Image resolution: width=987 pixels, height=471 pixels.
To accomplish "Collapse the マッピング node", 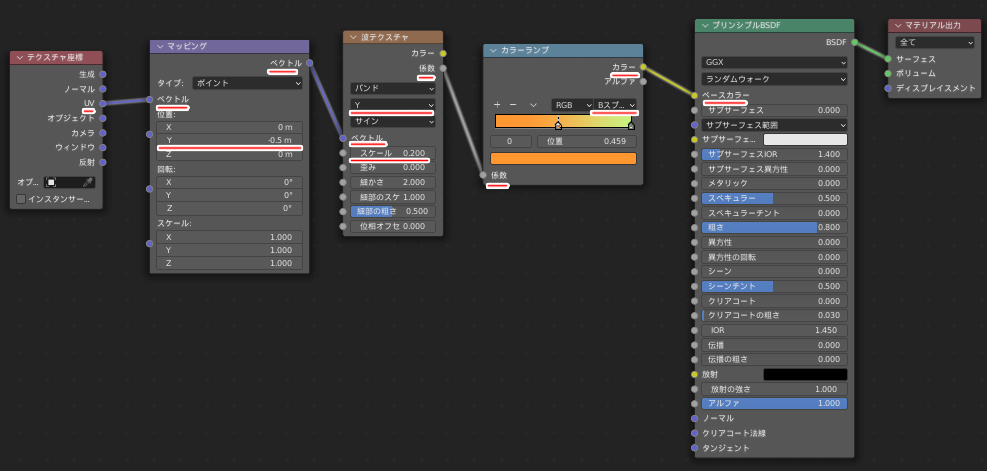I will (x=160, y=46).
